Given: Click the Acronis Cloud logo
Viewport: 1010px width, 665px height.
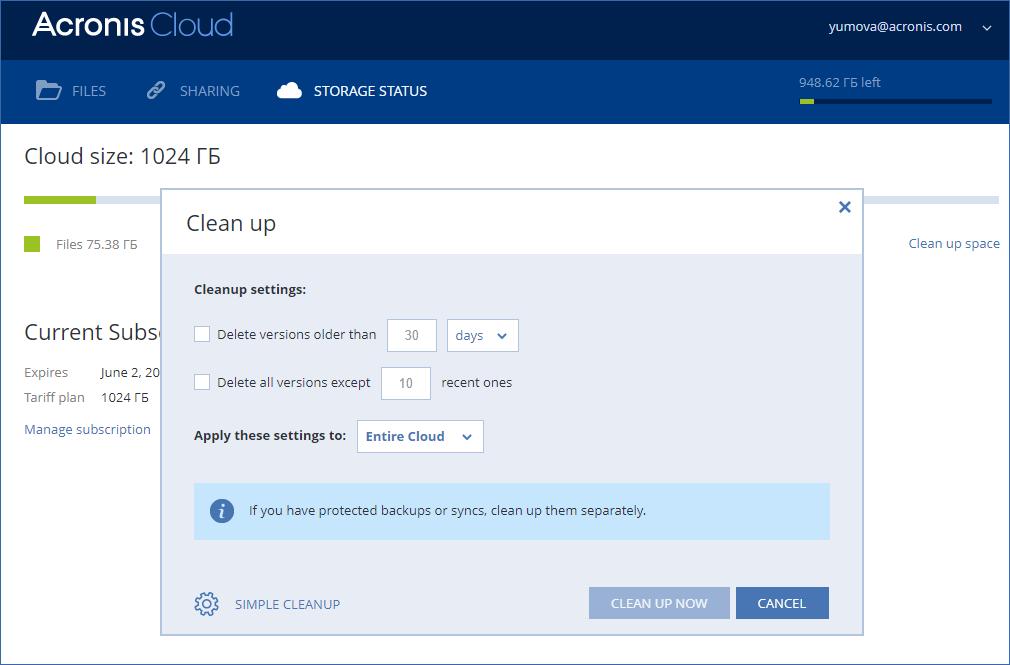Looking at the screenshot, I should [x=132, y=25].
